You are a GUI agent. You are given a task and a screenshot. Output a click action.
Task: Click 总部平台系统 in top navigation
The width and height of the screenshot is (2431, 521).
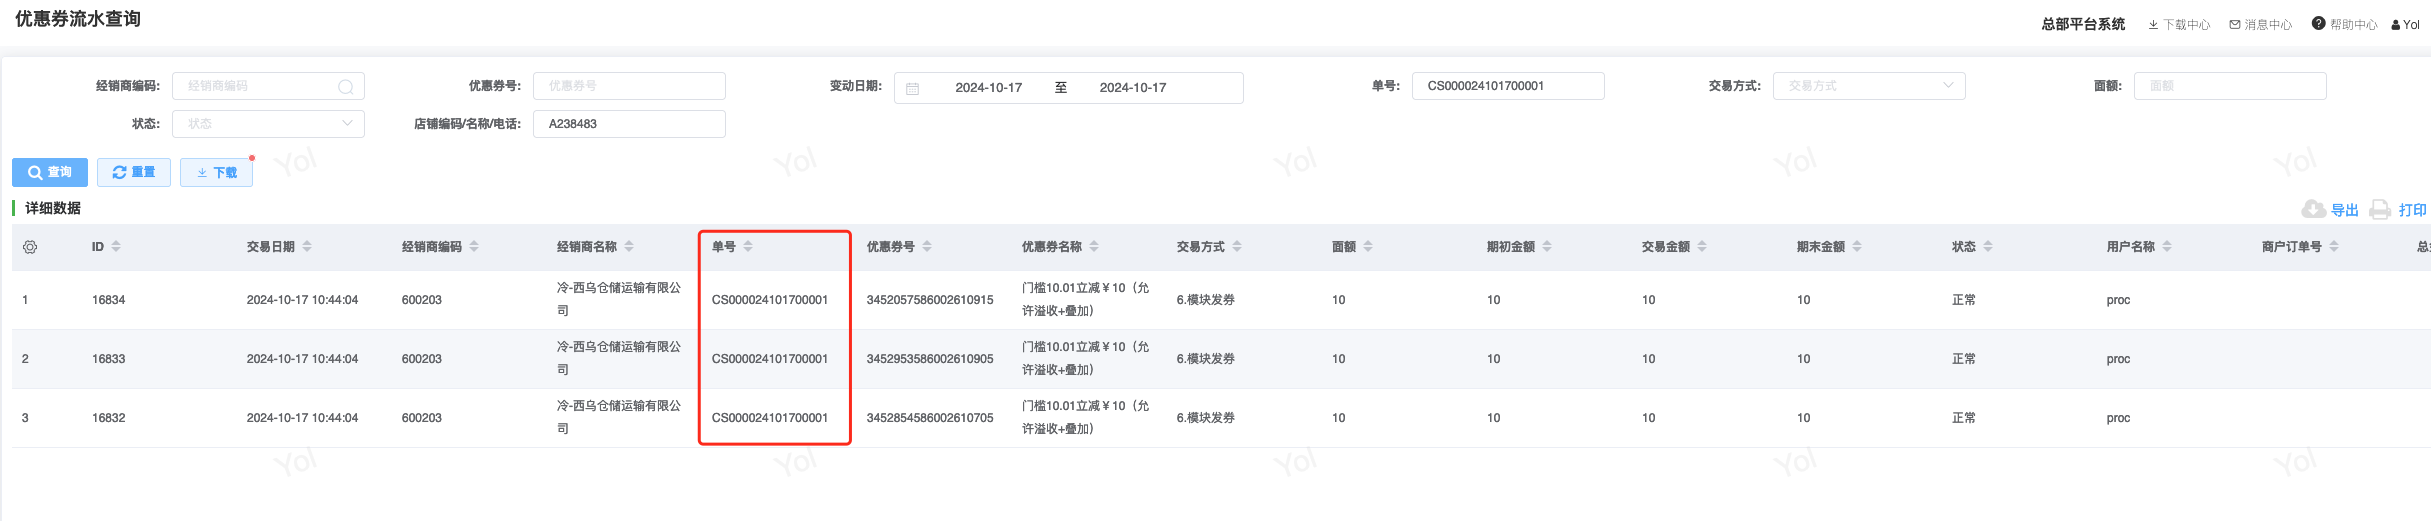point(2083,24)
